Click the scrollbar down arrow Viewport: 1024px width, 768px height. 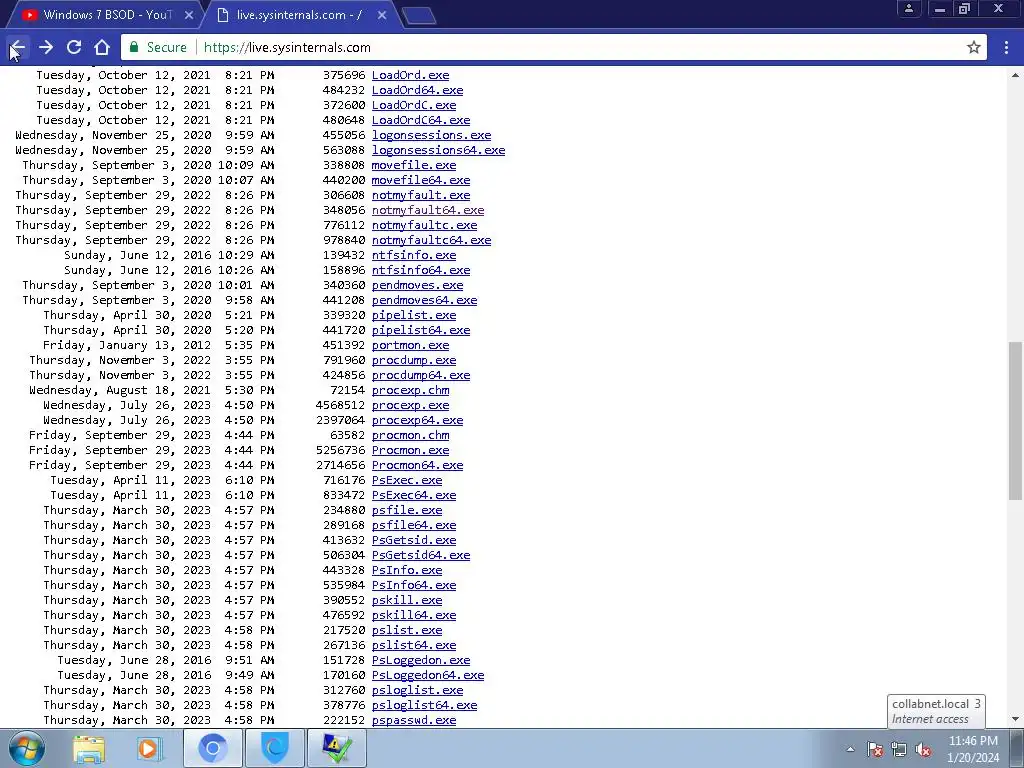1016,720
